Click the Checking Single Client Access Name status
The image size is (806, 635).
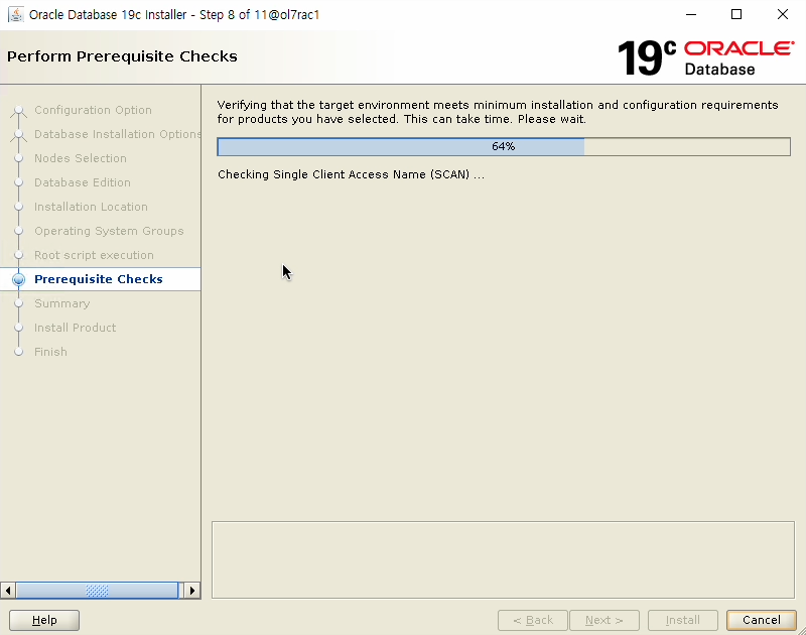(x=351, y=174)
